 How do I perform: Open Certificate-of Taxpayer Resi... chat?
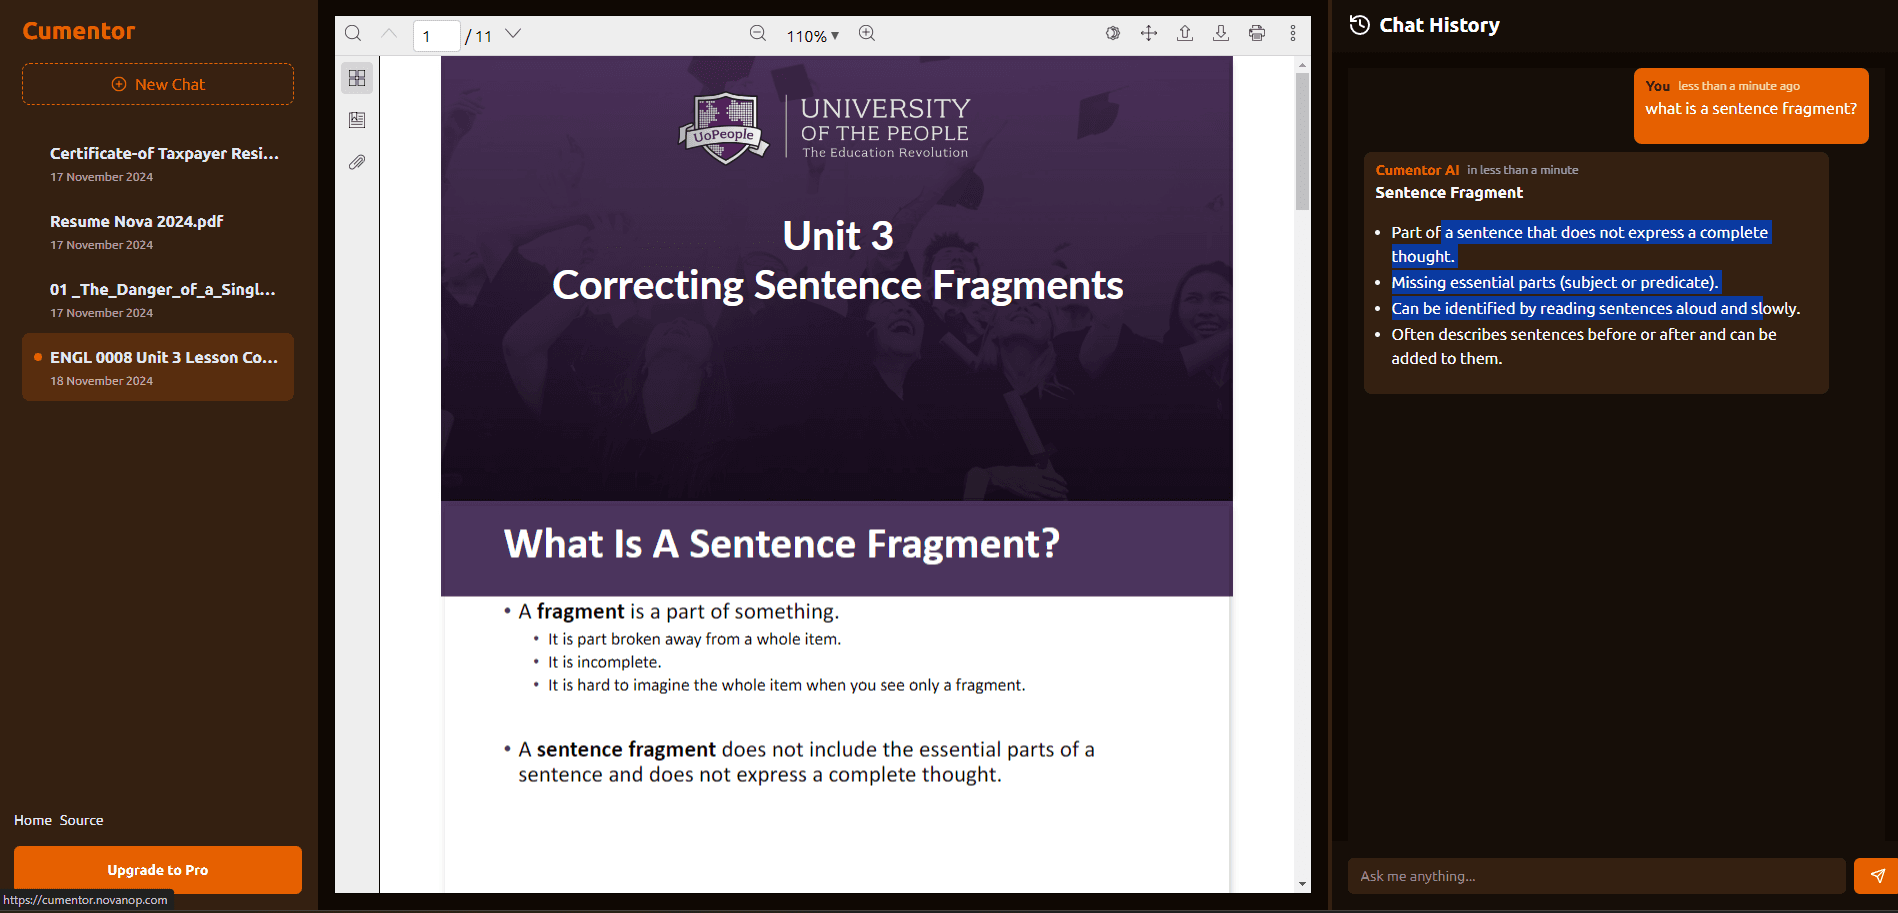click(x=158, y=164)
